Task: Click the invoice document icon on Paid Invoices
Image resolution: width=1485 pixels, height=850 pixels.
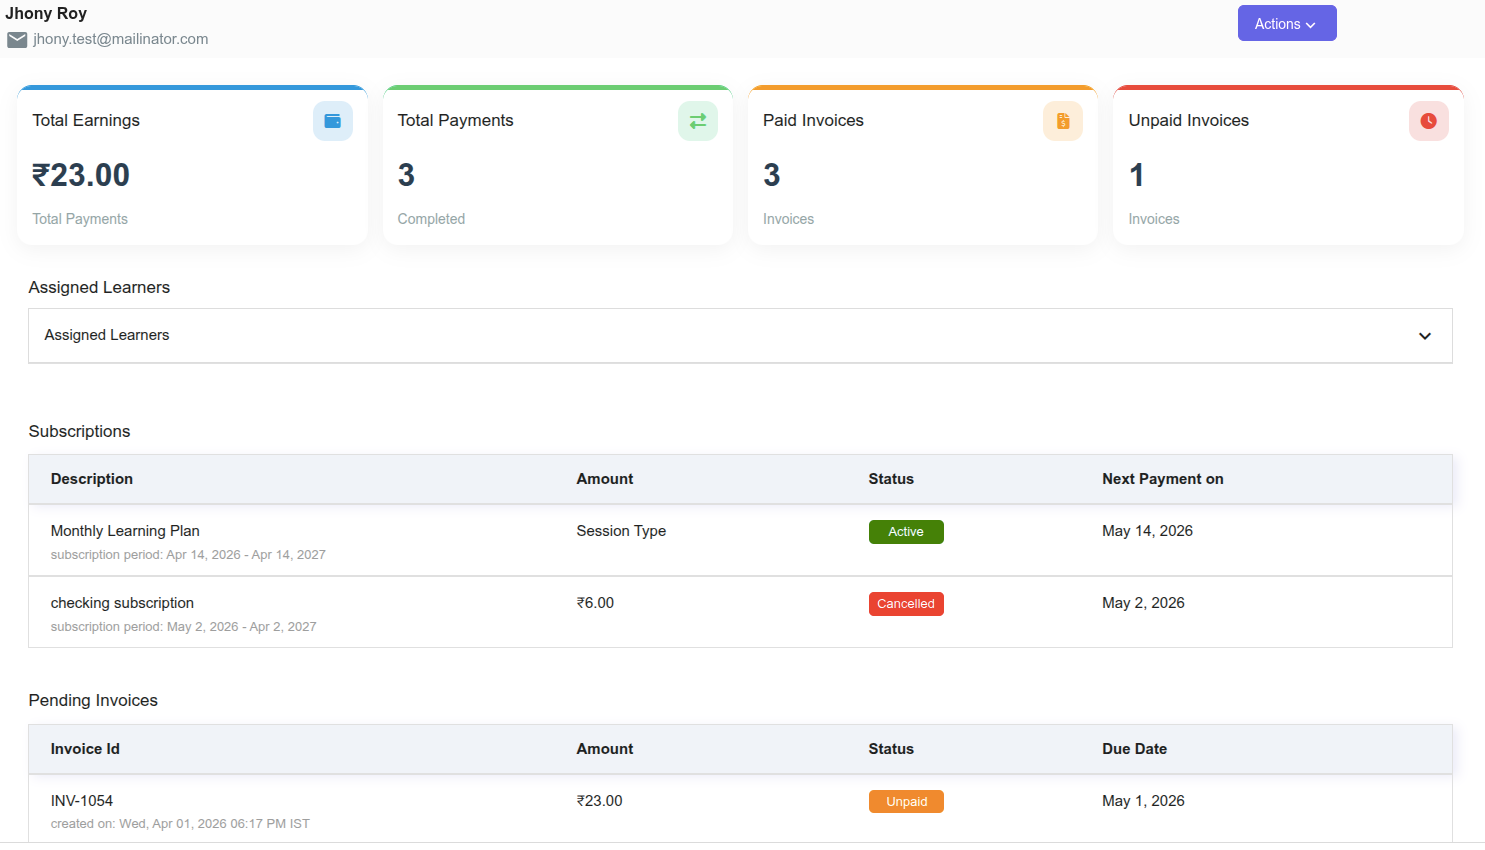Action: pos(1063,121)
